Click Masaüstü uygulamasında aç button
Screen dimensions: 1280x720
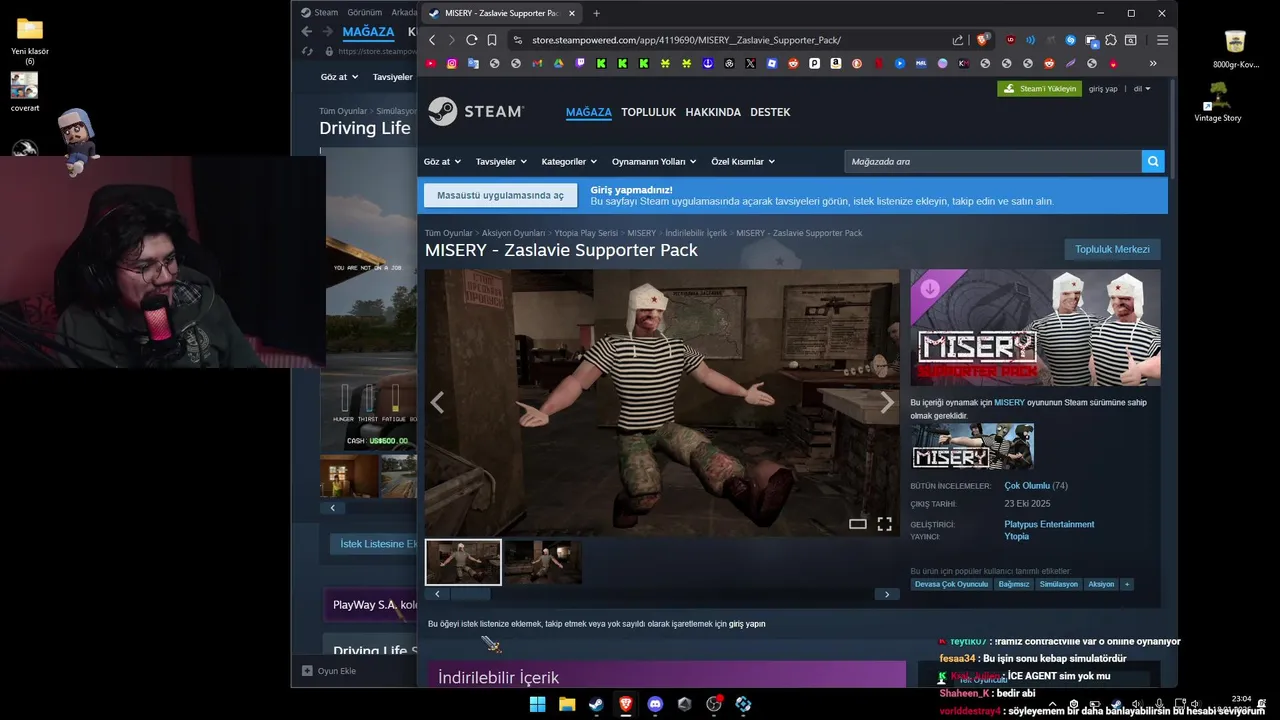pyautogui.click(x=500, y=195)
